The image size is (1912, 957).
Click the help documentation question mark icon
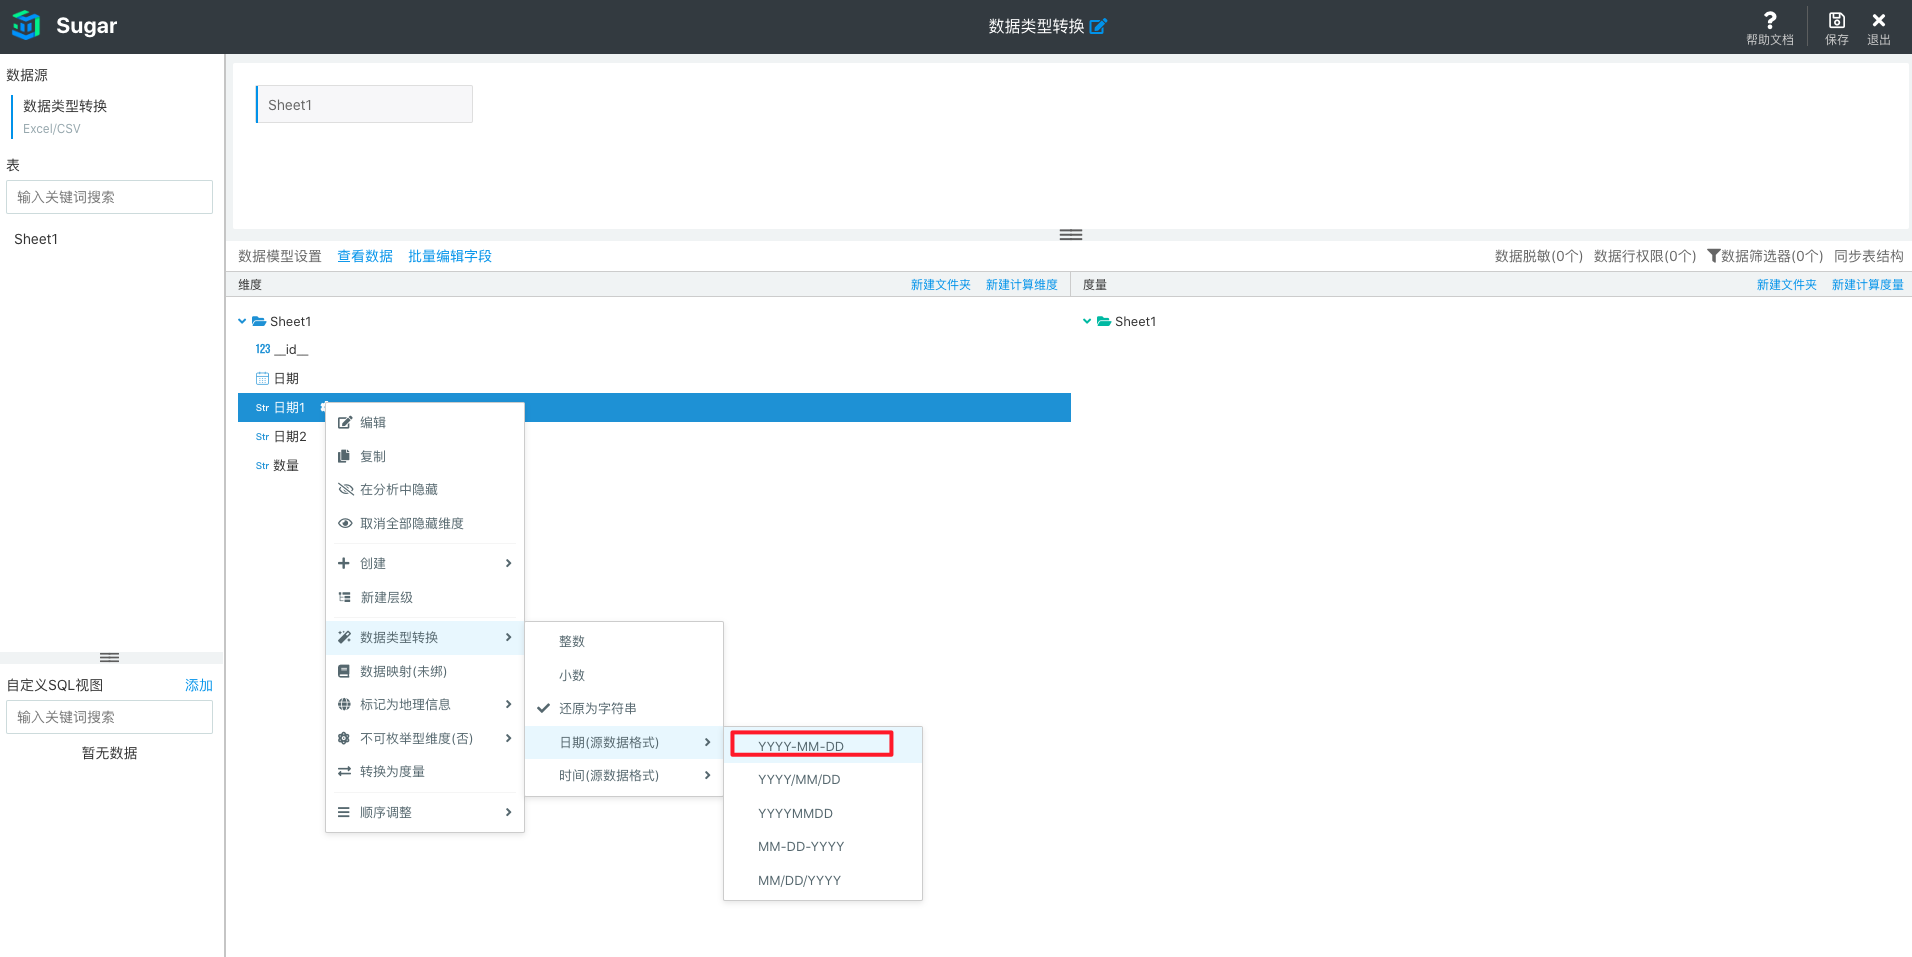coord(1769,20)
